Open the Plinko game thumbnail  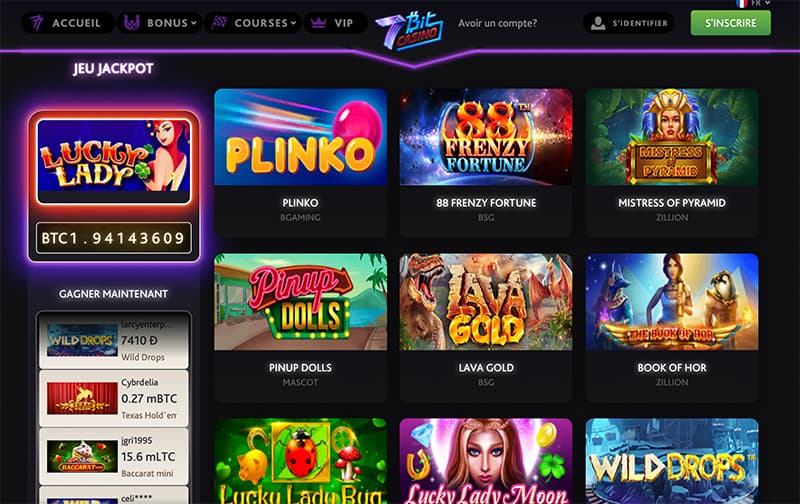[301, 137]
